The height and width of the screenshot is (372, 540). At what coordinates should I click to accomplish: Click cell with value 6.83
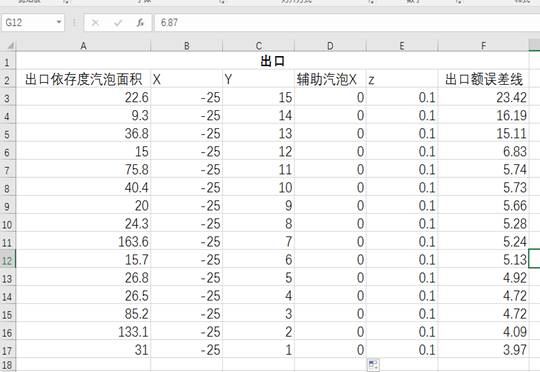click(484, 151)
